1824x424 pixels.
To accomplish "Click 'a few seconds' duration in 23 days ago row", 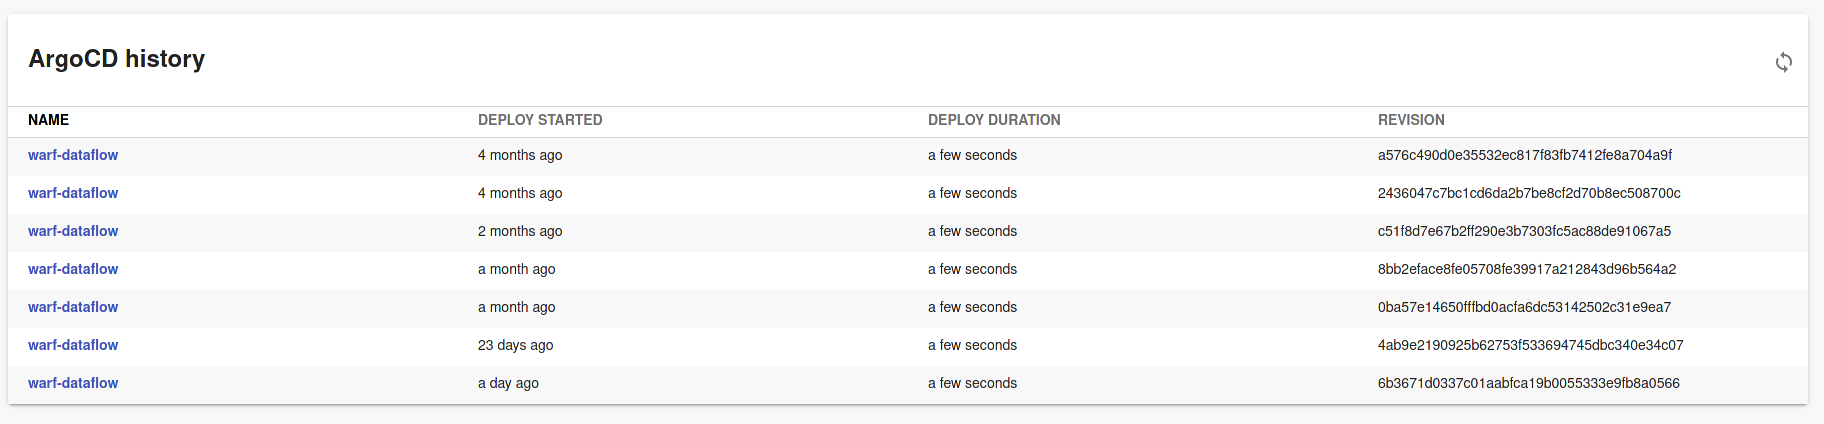I will pos(972,345).
